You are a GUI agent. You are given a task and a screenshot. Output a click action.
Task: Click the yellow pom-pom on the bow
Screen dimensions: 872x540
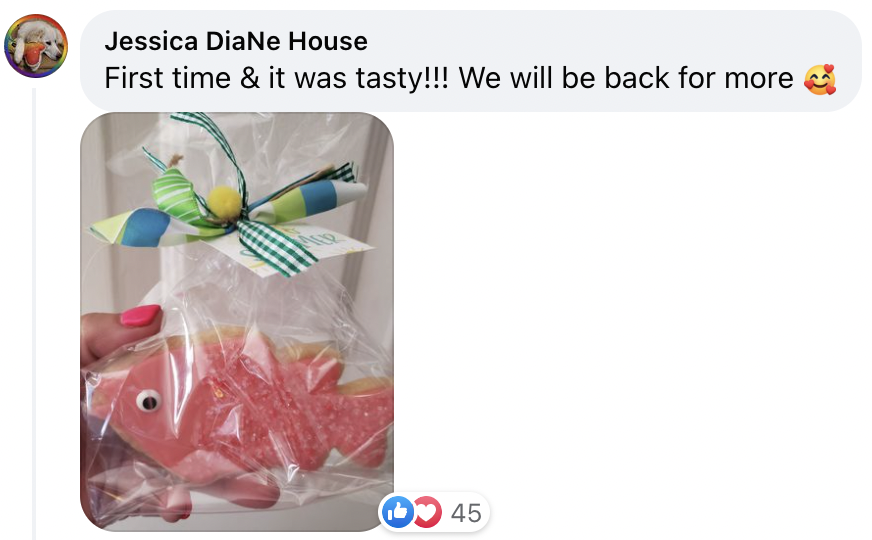coord(225,202)
